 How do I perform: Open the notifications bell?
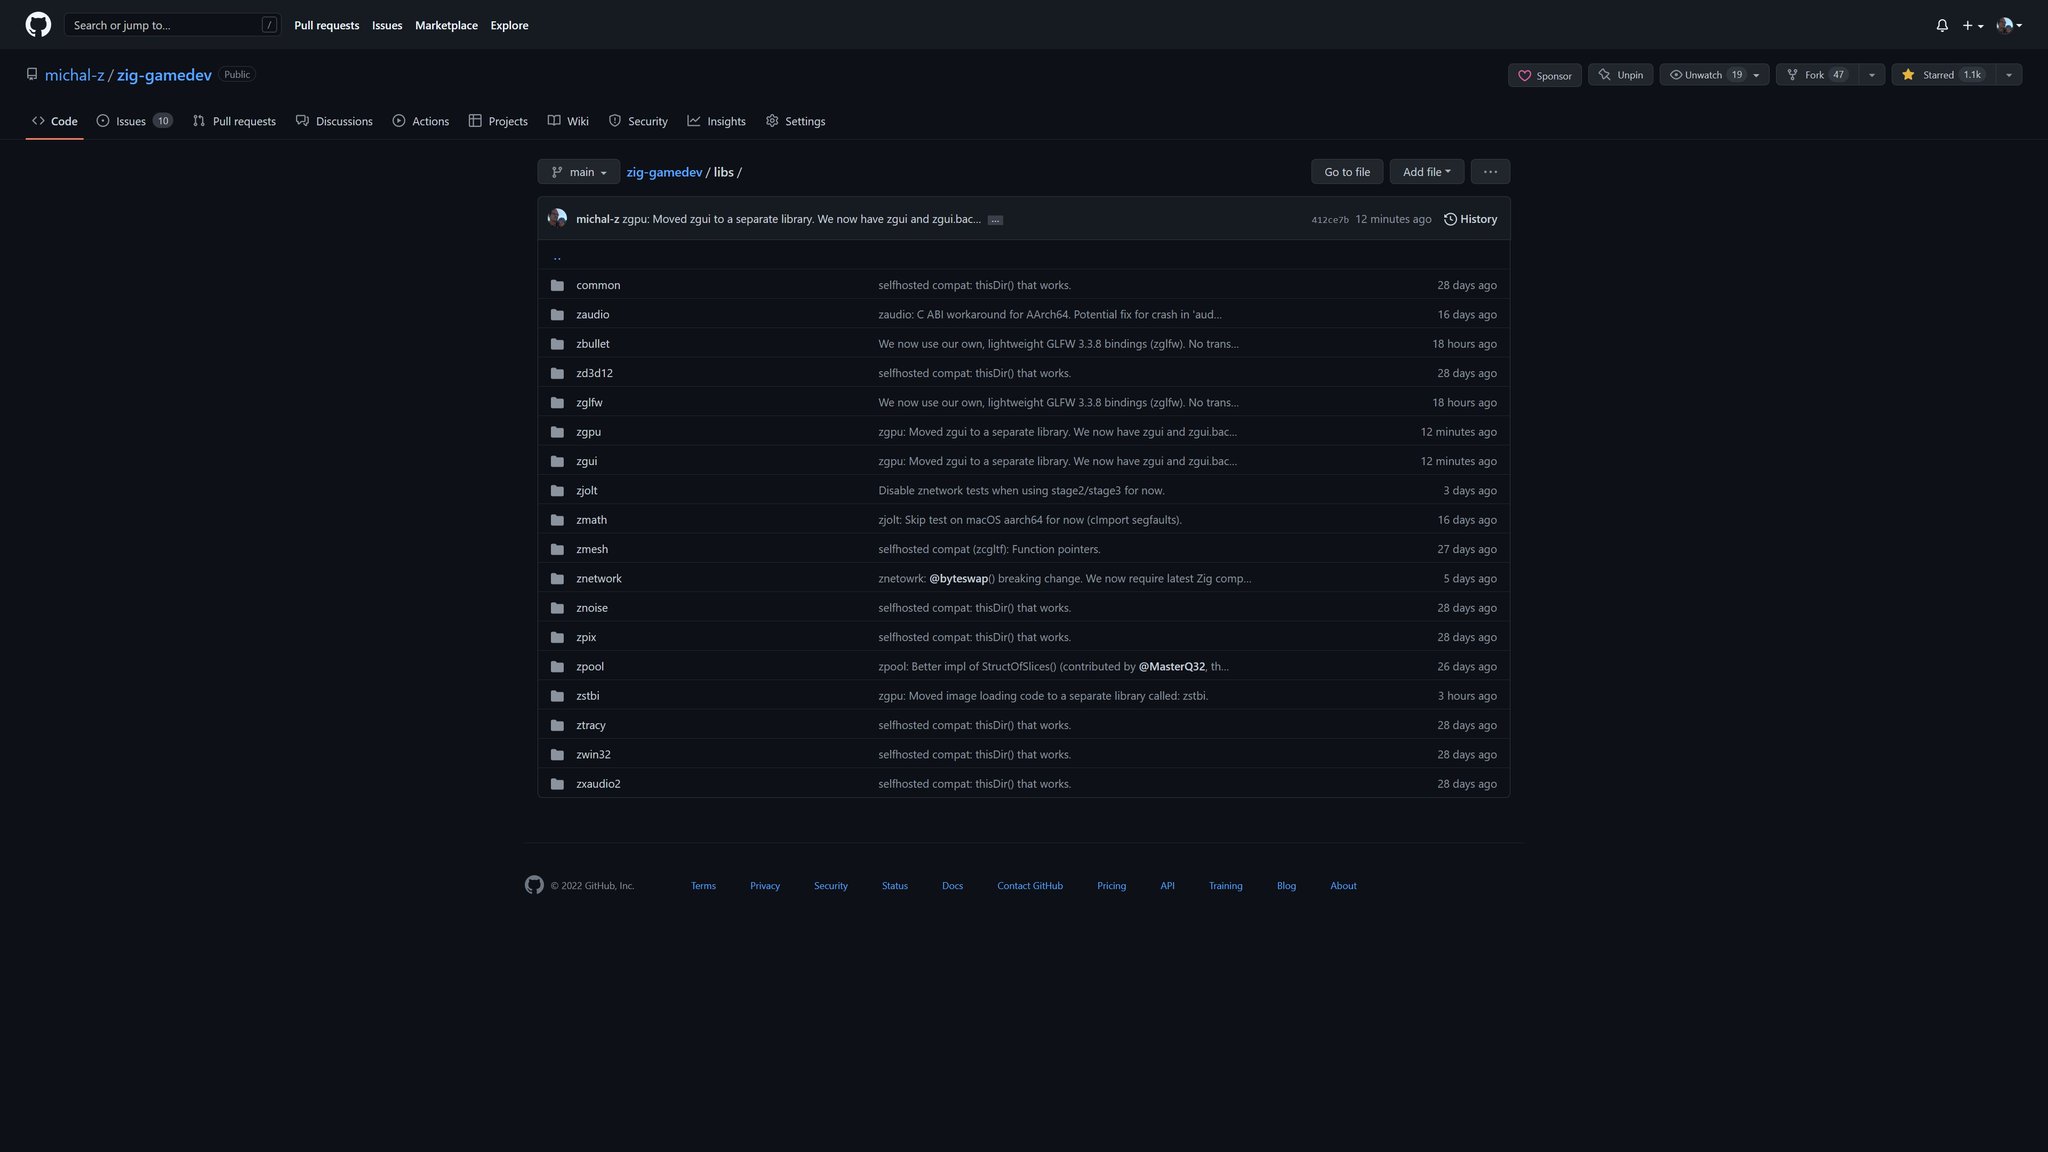(1942, 25)
